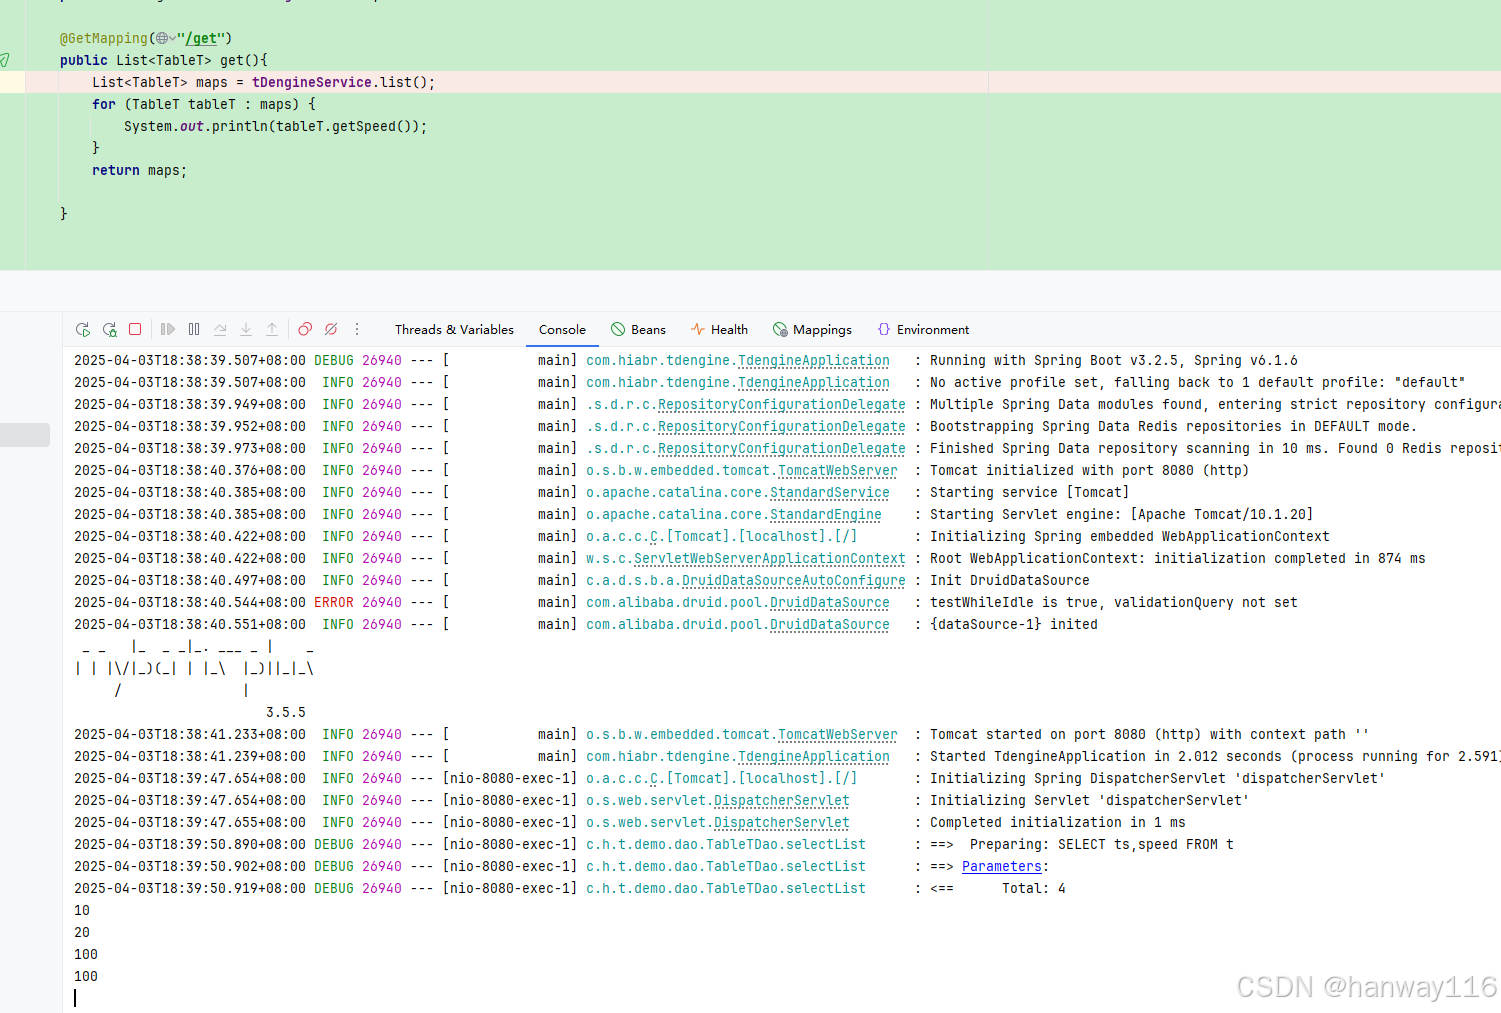The image size is (1501, 1013).
Task: Open the three-dot overflow menu in debug toolbar
Action: pos(357,329)
